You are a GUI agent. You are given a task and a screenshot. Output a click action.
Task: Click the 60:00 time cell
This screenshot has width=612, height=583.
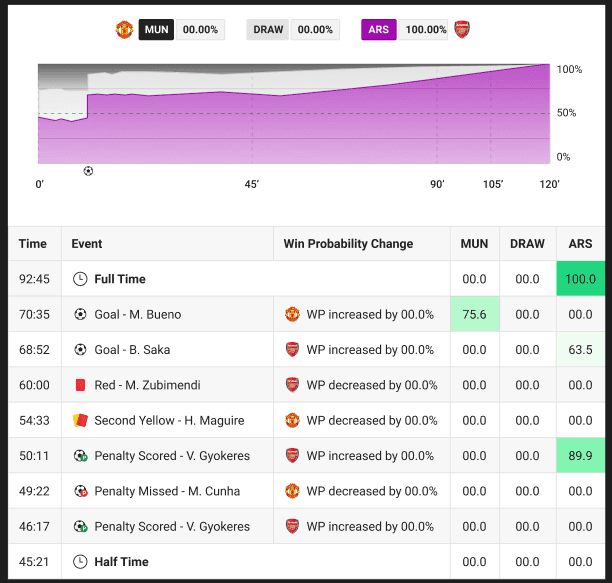tap(34, 385)
